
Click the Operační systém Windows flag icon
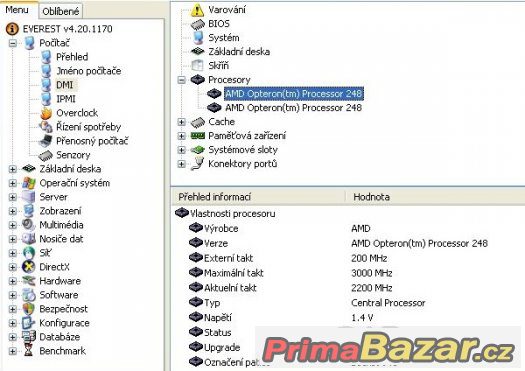(x=29, y=183)
